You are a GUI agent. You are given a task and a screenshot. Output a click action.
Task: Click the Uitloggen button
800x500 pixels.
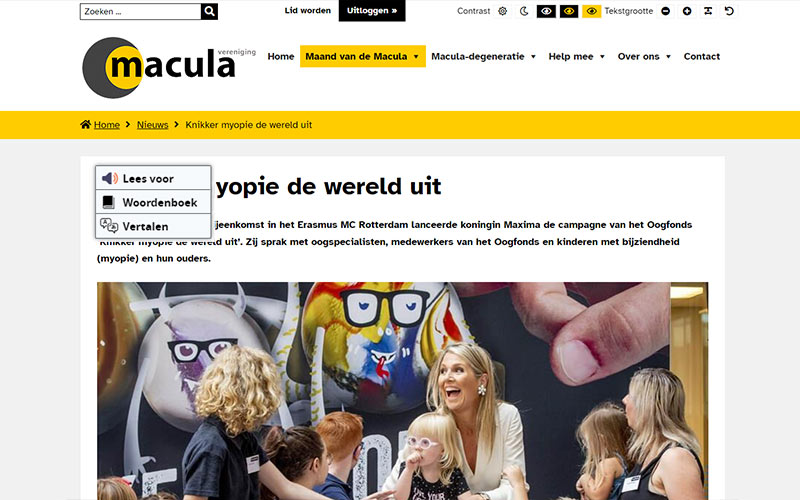pos(372,11)
